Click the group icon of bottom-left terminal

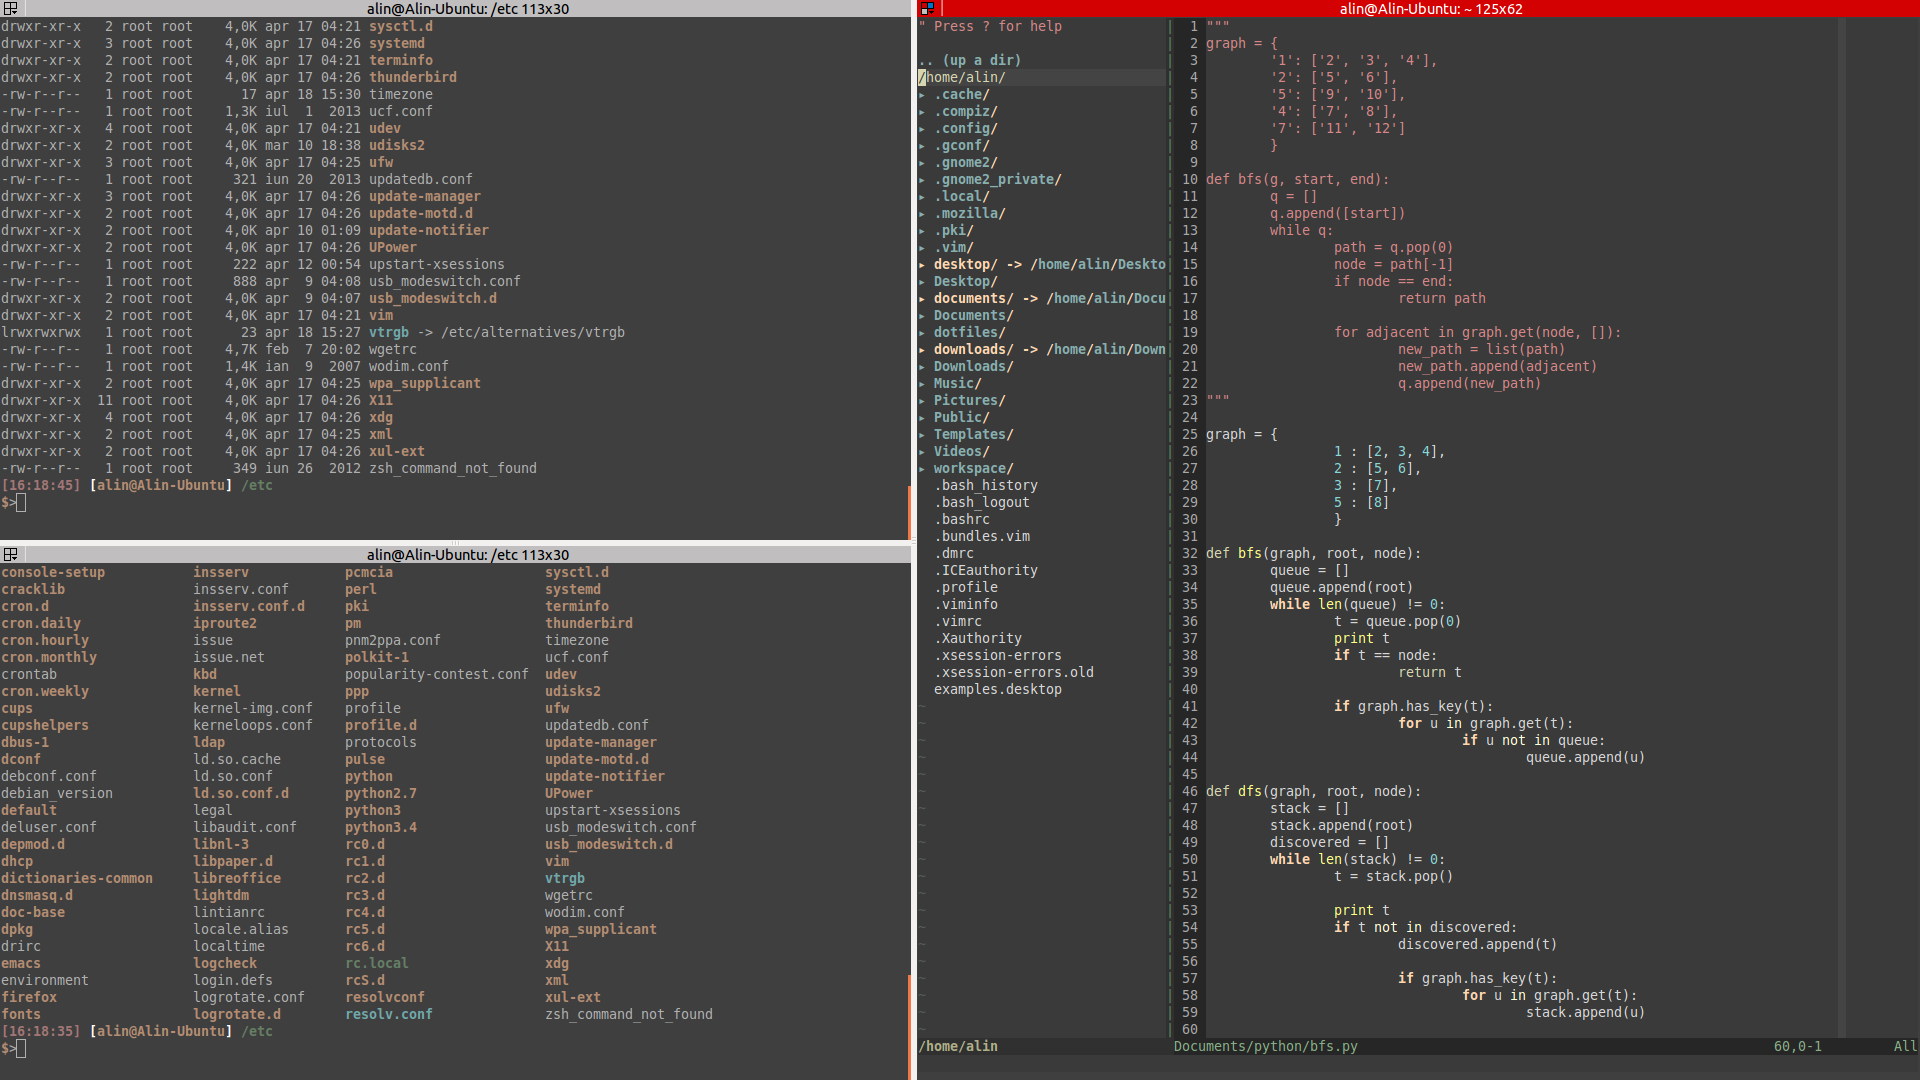(10, 554)
